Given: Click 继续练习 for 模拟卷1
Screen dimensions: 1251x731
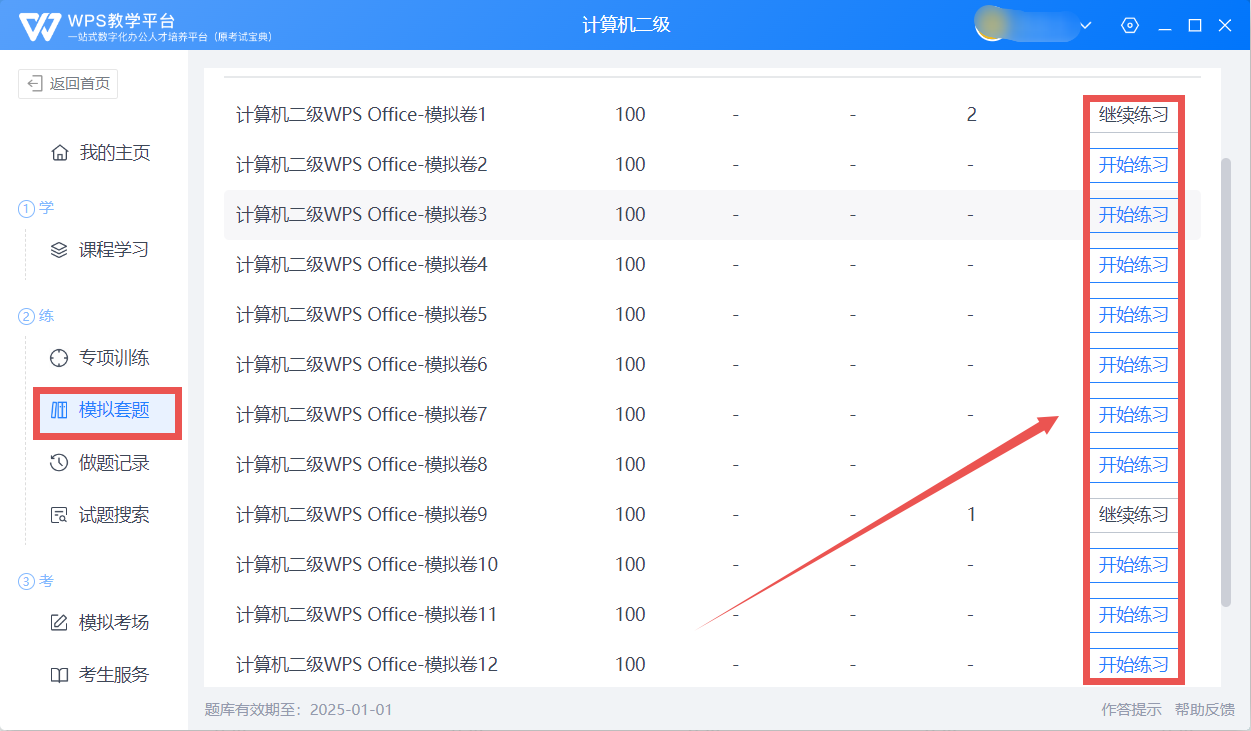Looking at the screenshot, I should click(1133, 115).
